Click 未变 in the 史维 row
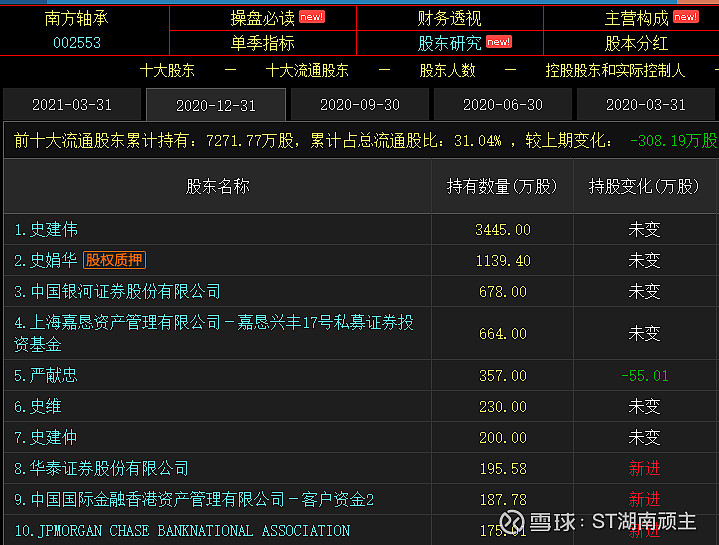The height and width of the screenshot is (545, 719). 645,407
